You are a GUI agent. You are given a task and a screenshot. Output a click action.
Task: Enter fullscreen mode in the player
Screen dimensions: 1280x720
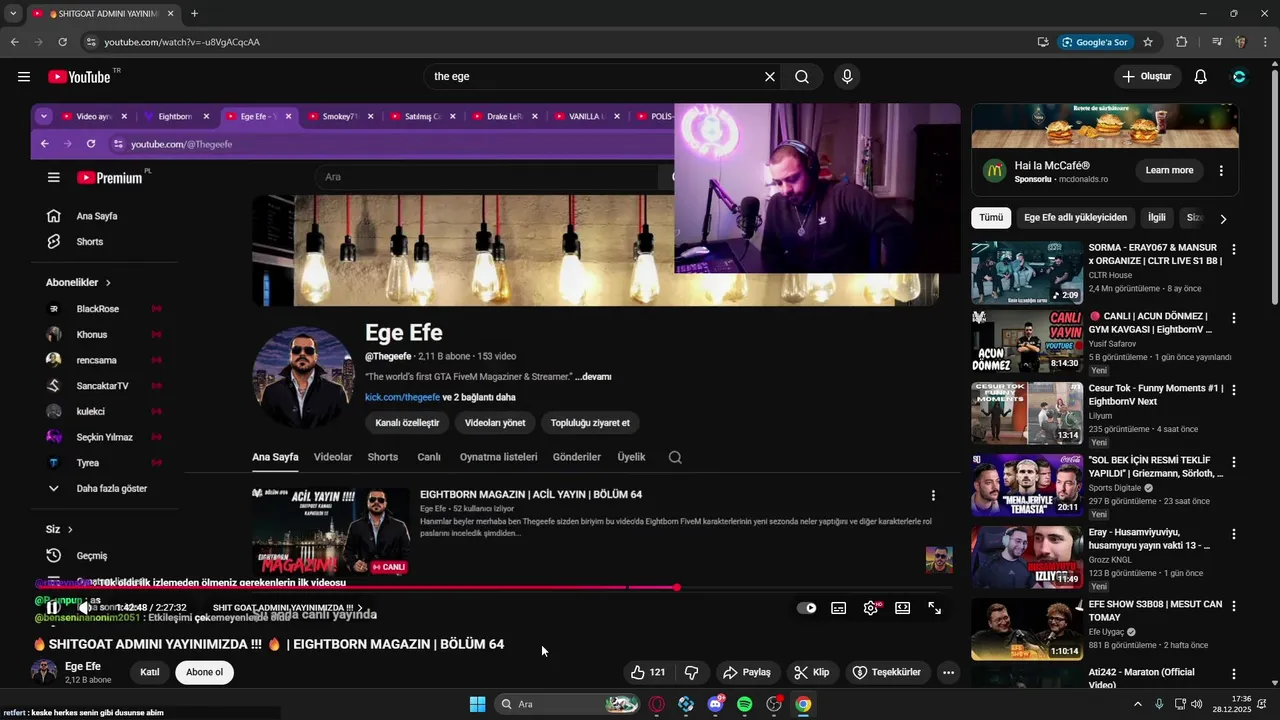point(935,608)
